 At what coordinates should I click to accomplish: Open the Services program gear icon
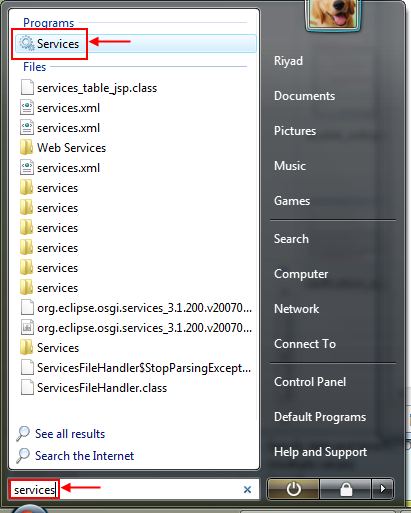[x=26, y=44]
